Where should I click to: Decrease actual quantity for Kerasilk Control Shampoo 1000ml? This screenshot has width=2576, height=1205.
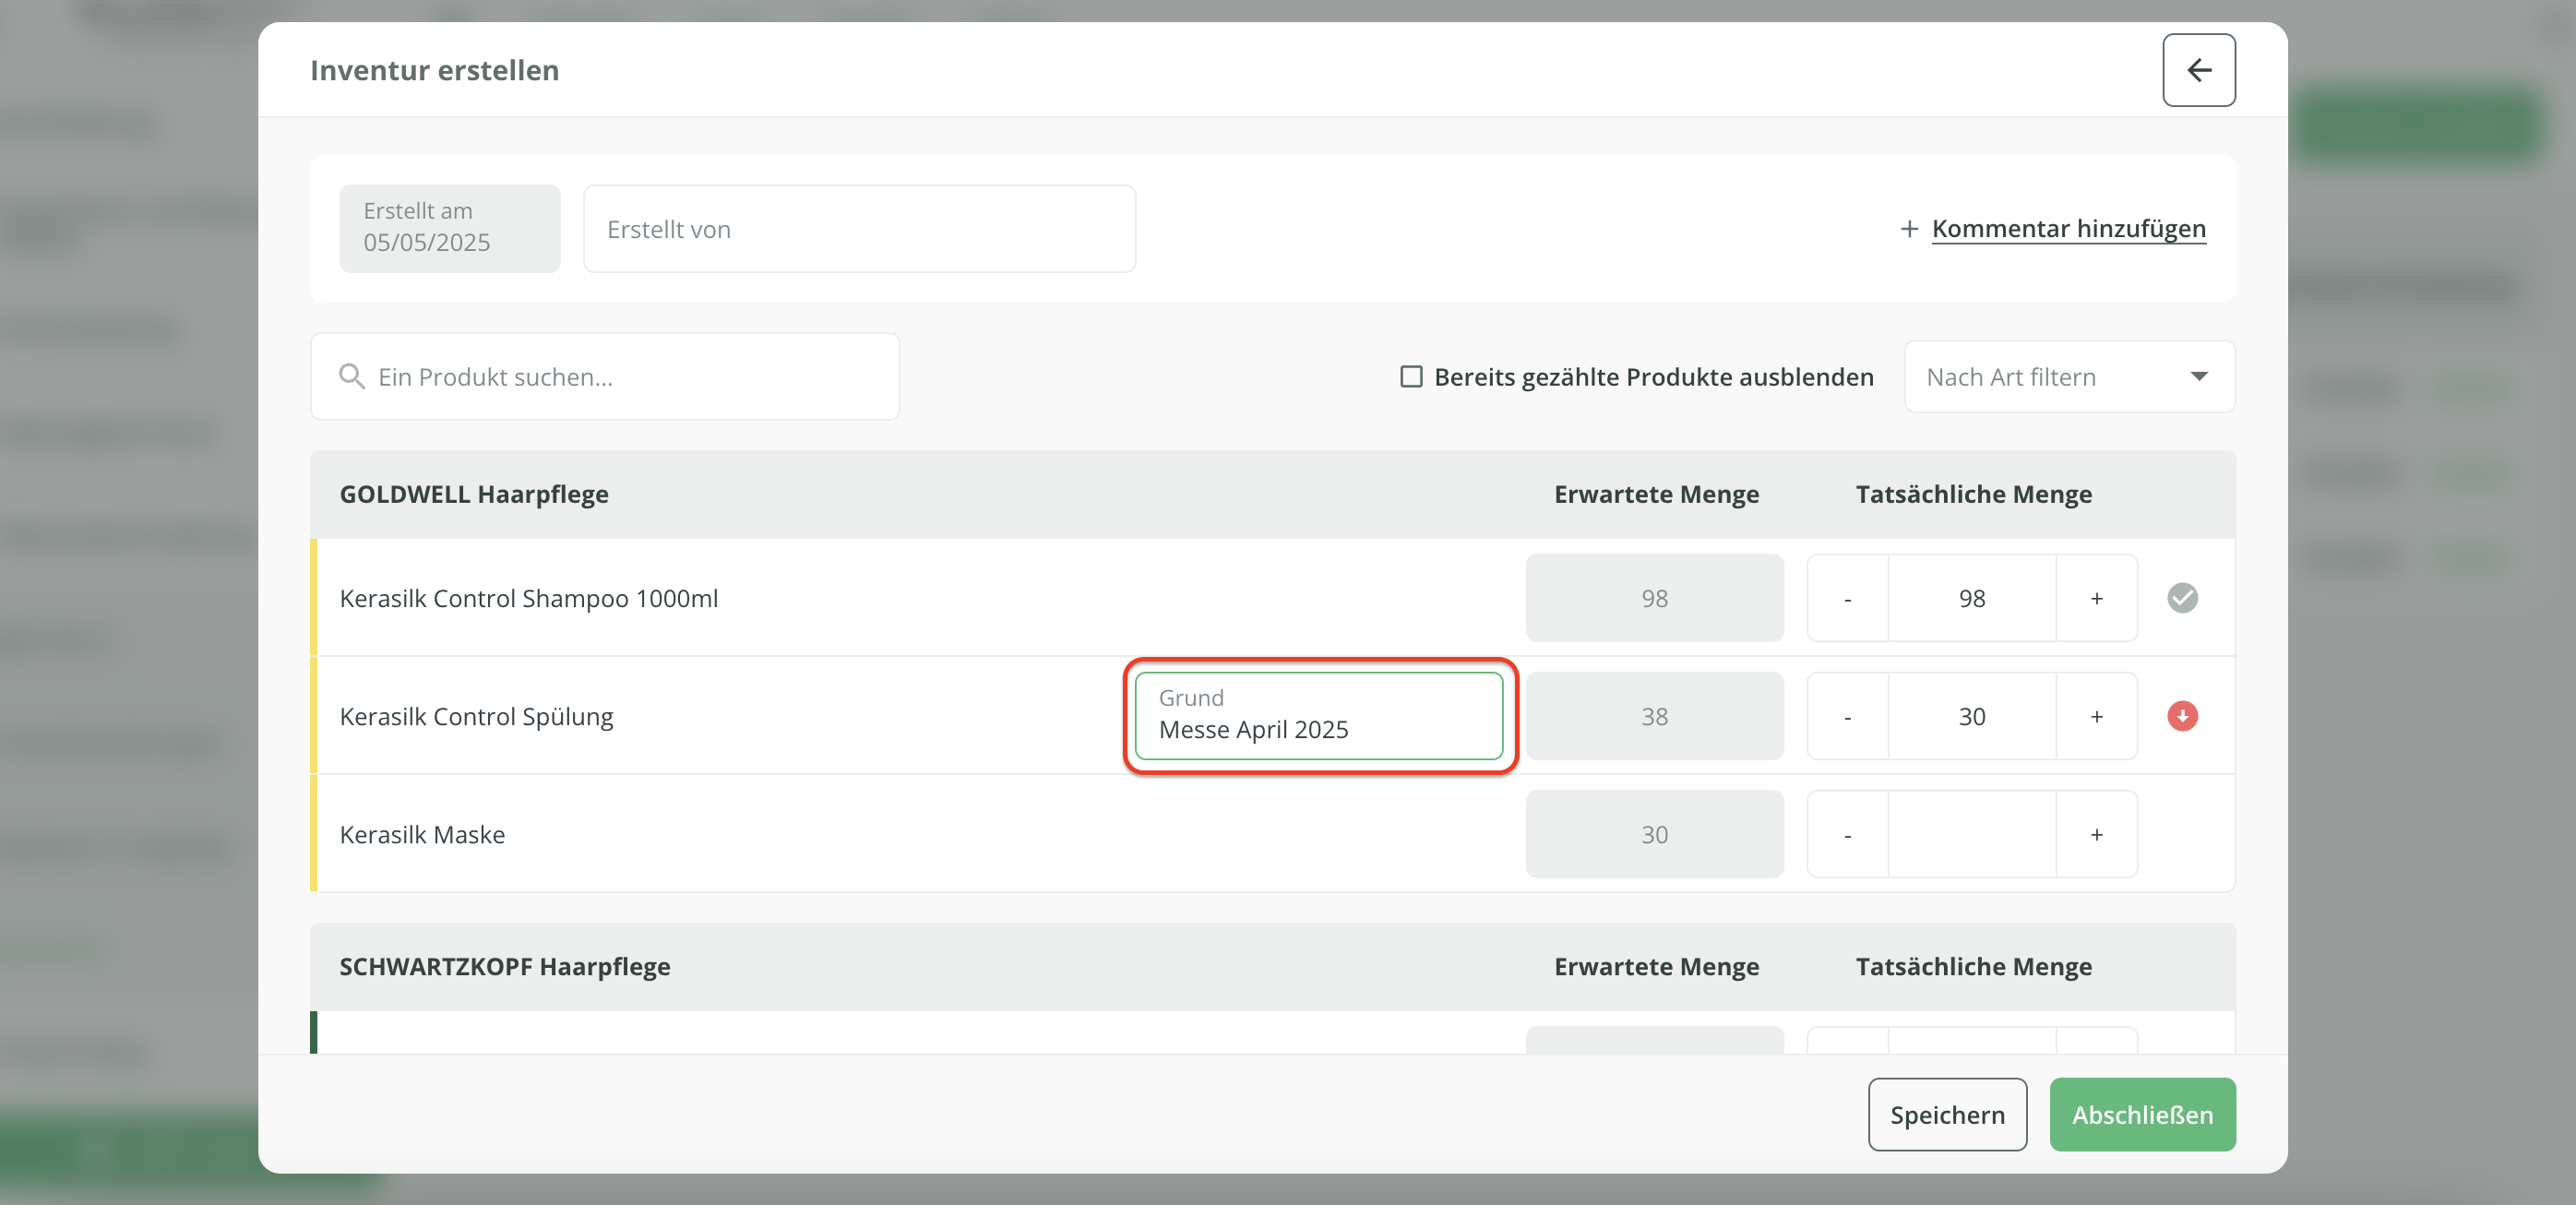pyautogui.click(x=1847, y=598)
